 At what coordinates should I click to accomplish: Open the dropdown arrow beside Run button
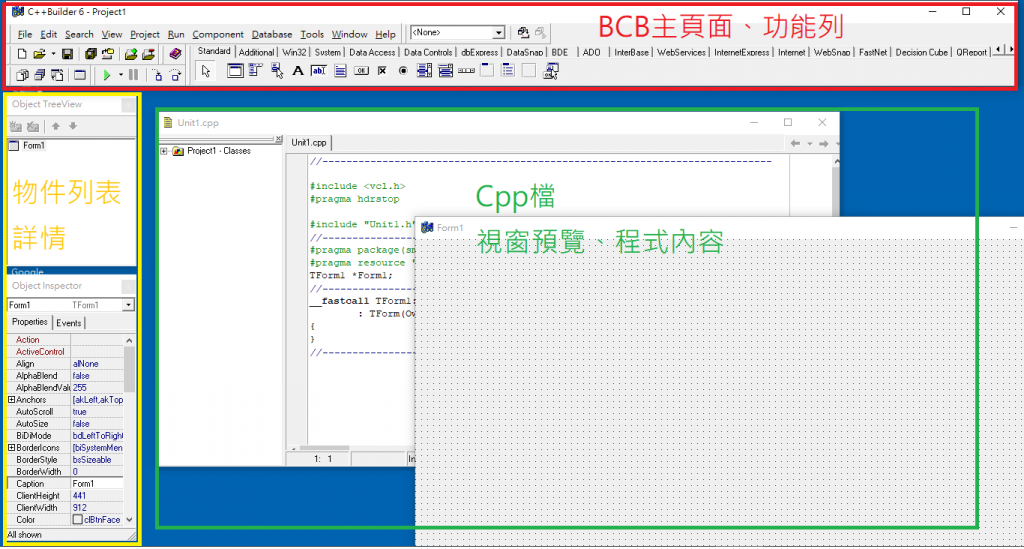121,75
